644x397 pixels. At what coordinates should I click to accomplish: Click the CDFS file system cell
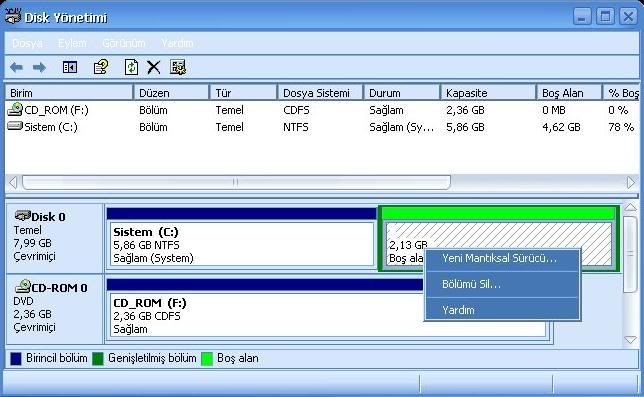tap(296, 110)
